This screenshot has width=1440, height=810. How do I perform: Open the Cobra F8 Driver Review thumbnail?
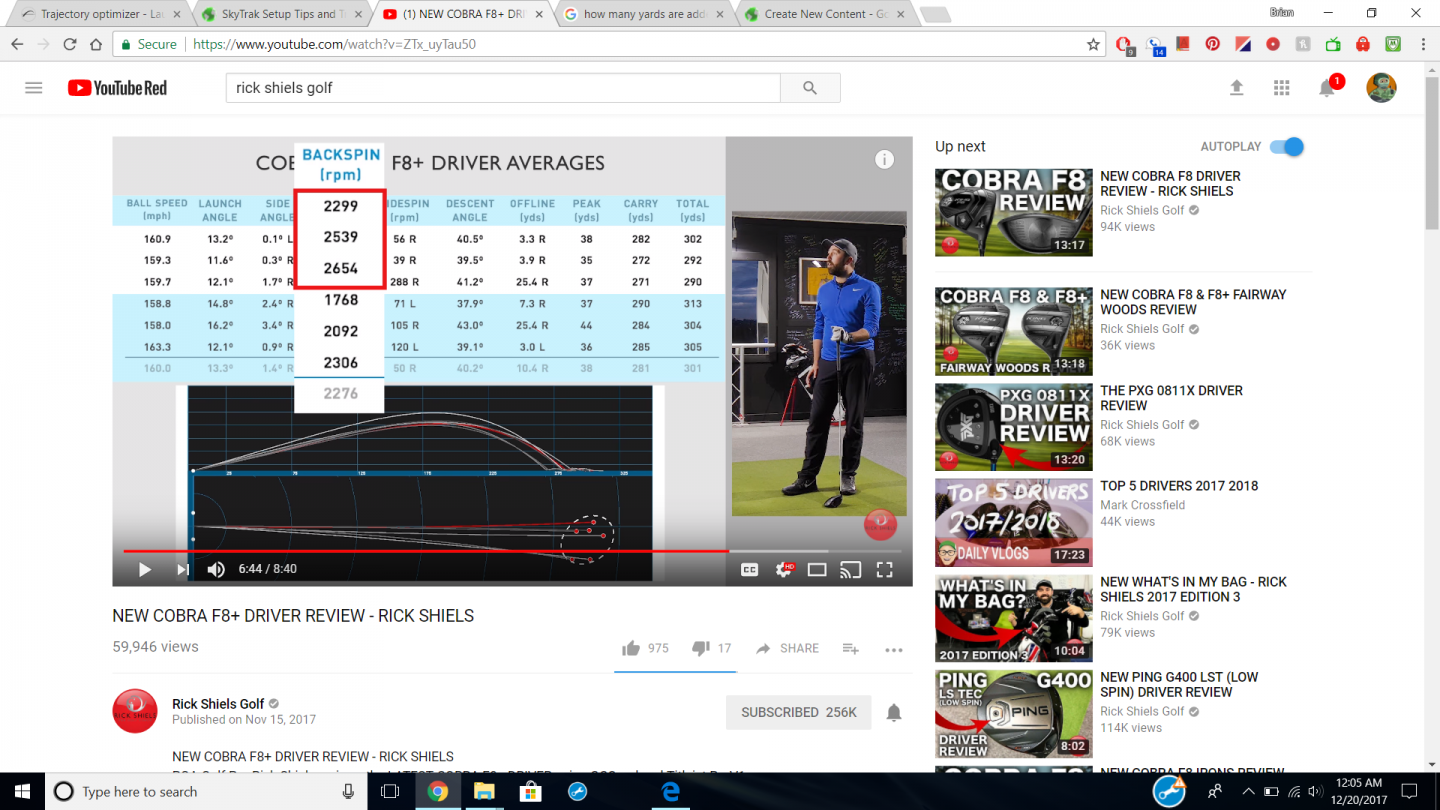click(x=1014, y=212)
